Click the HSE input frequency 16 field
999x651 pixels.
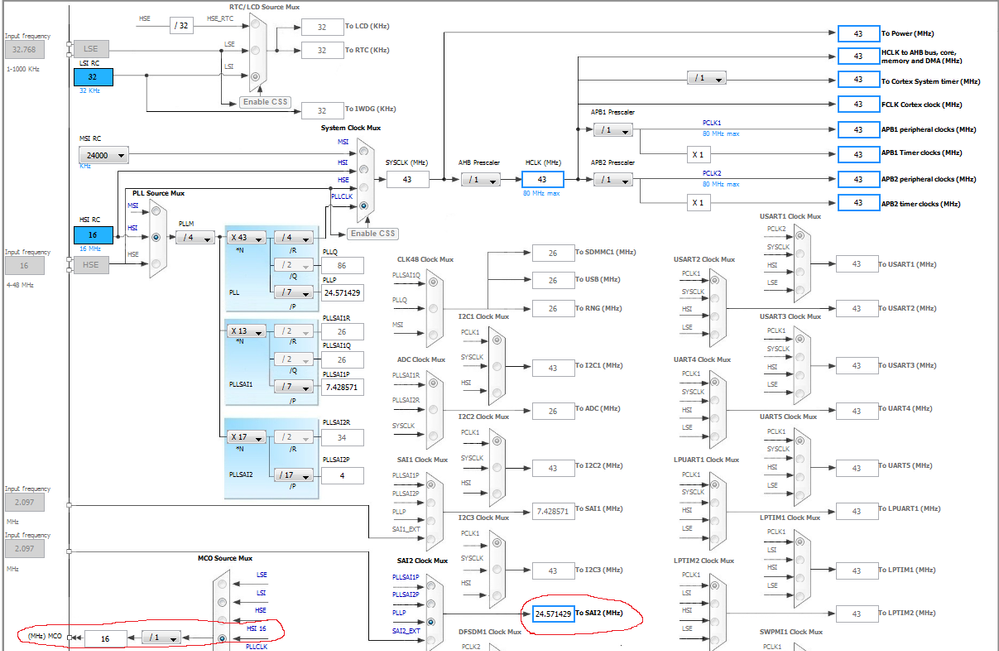click(24, 266)
